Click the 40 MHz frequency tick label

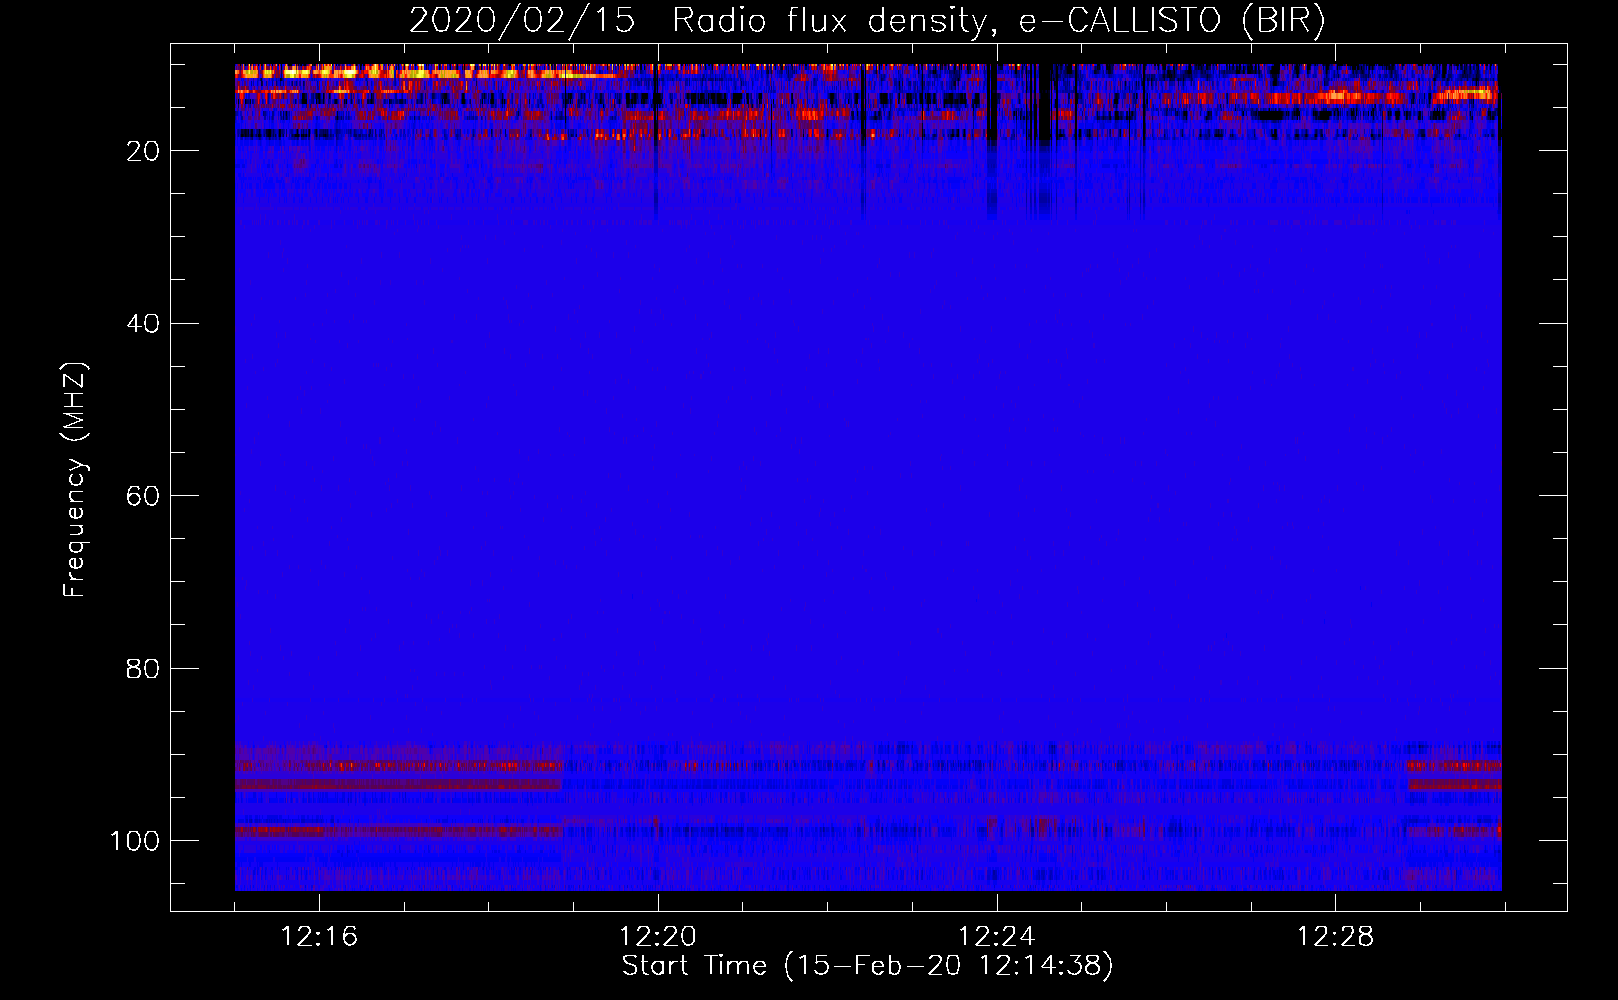click(x=143, y=324)
